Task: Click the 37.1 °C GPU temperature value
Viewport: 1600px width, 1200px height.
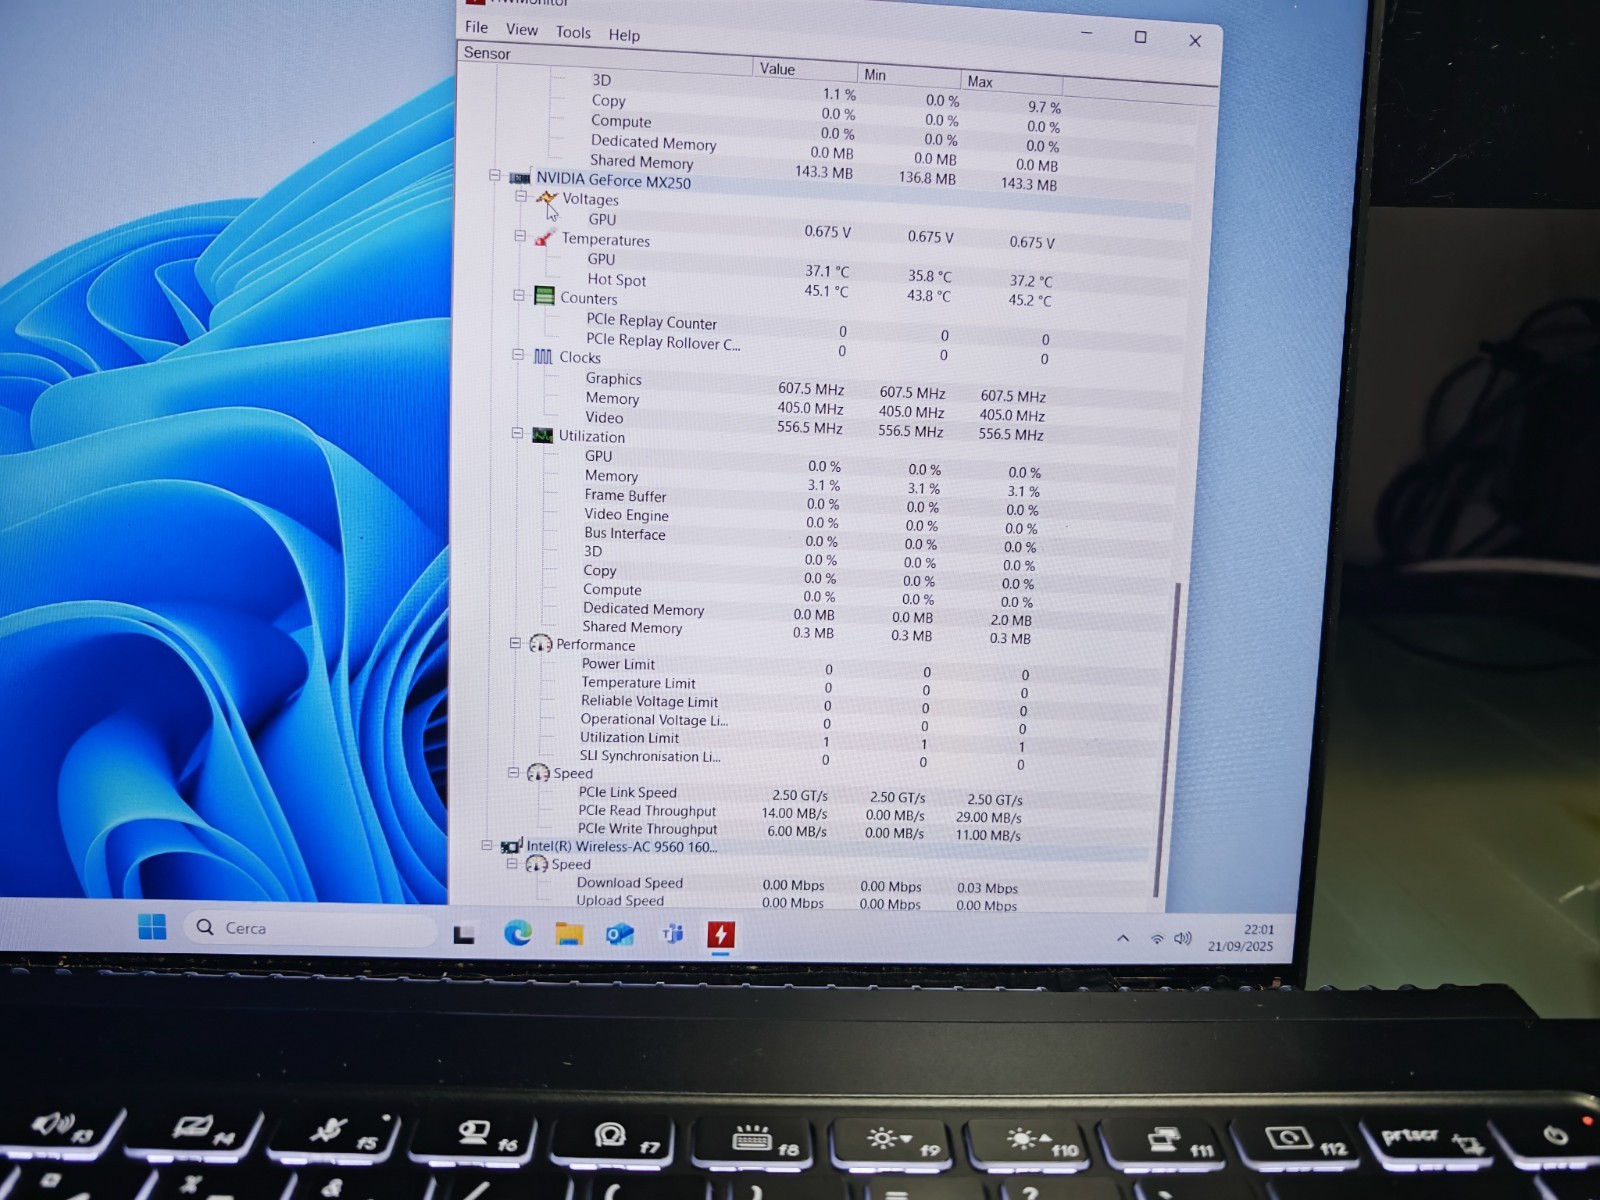Action: point(827,271)
